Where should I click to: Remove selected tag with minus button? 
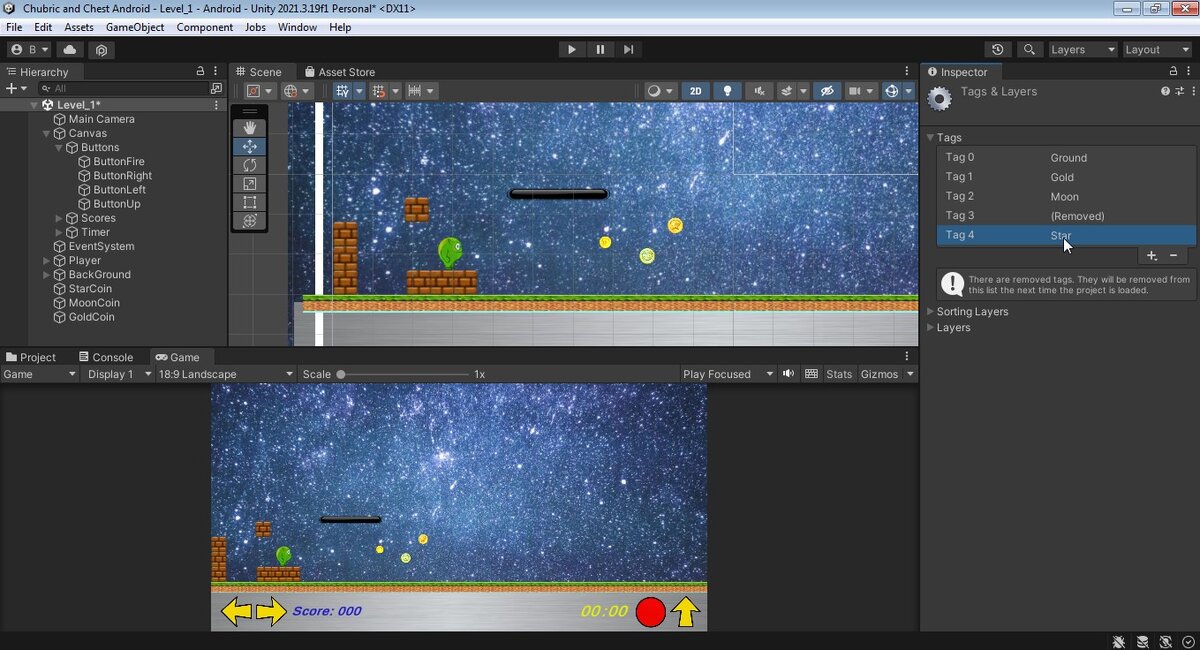click(x=1174, y=256)
